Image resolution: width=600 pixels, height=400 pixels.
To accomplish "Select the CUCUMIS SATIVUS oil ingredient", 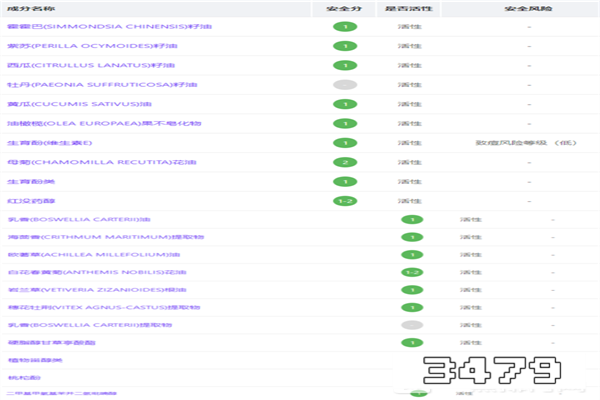I will tap(65, 104).
